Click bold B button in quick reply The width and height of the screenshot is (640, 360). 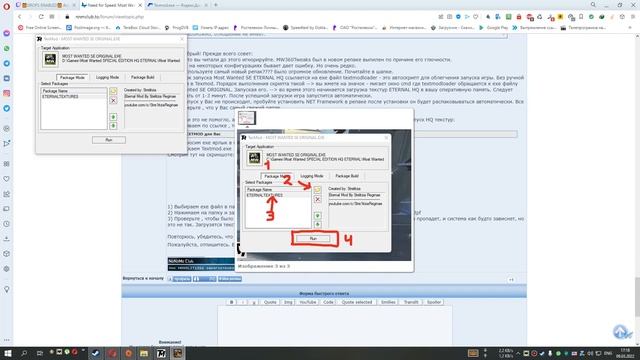pos(231,302)
